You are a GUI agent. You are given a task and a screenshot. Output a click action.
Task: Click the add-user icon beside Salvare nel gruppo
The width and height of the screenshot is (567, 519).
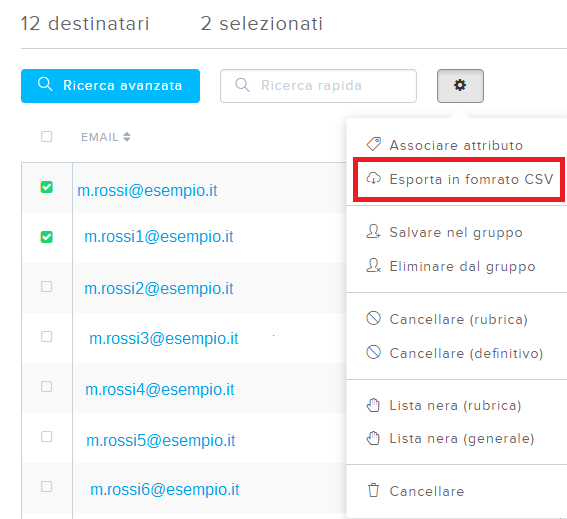pos(374,232)
